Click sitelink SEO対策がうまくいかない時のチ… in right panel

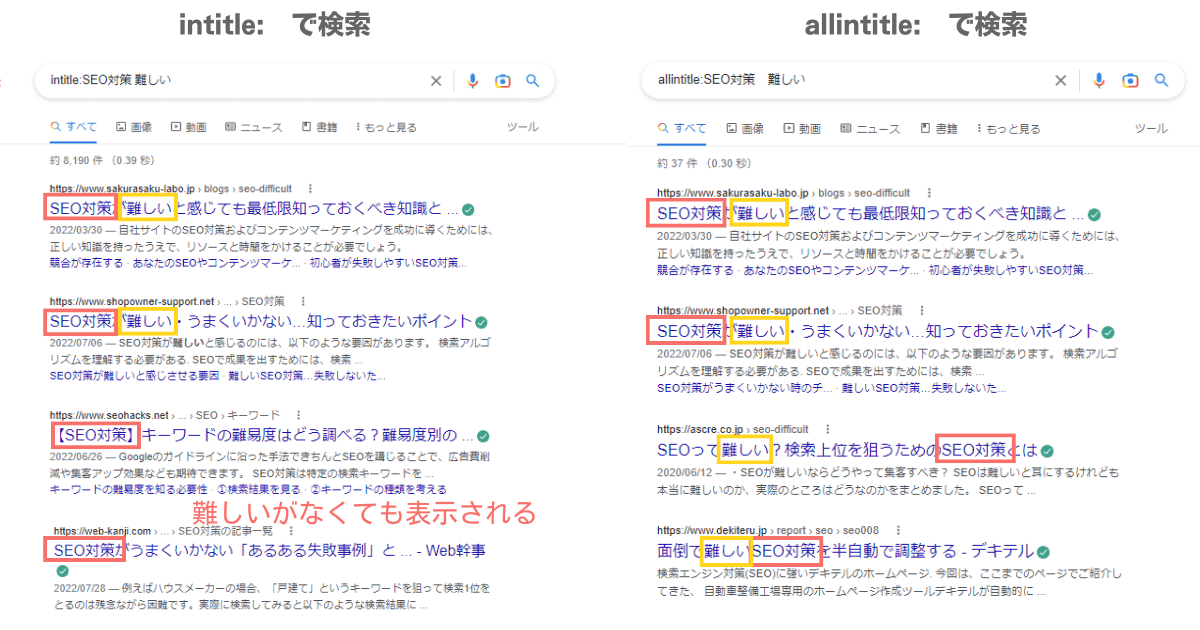[743, 387]
